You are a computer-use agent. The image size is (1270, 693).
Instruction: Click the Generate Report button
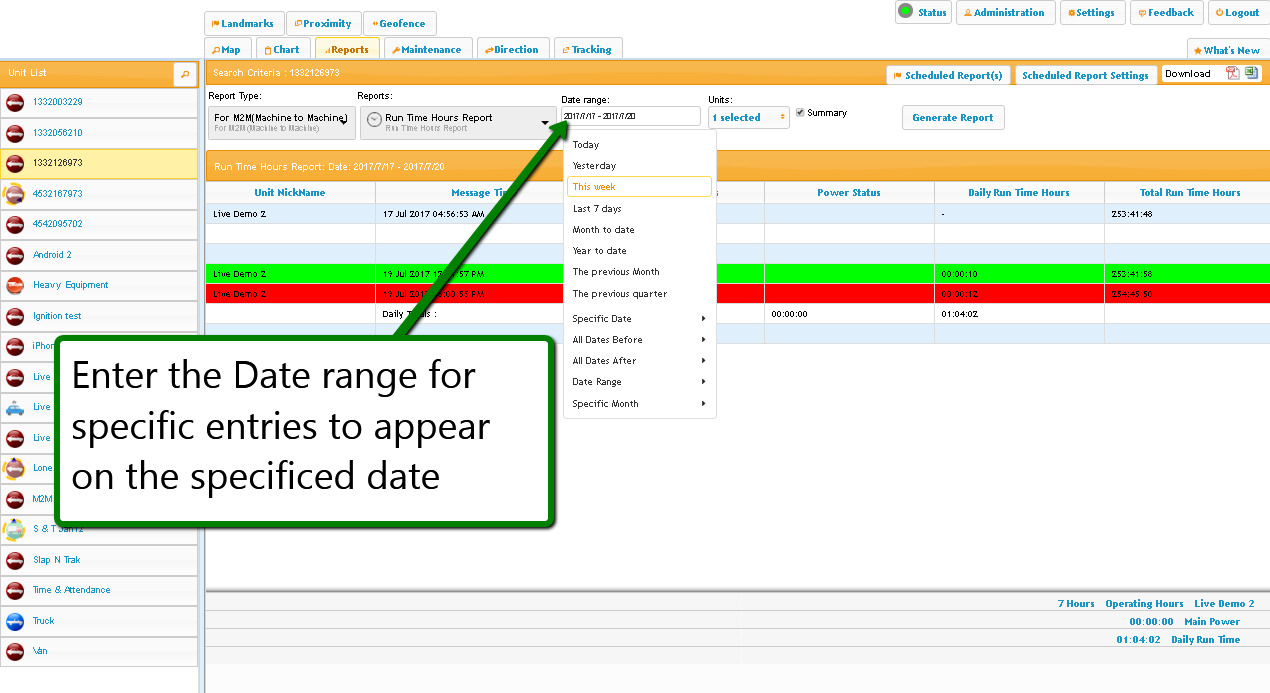952,118
